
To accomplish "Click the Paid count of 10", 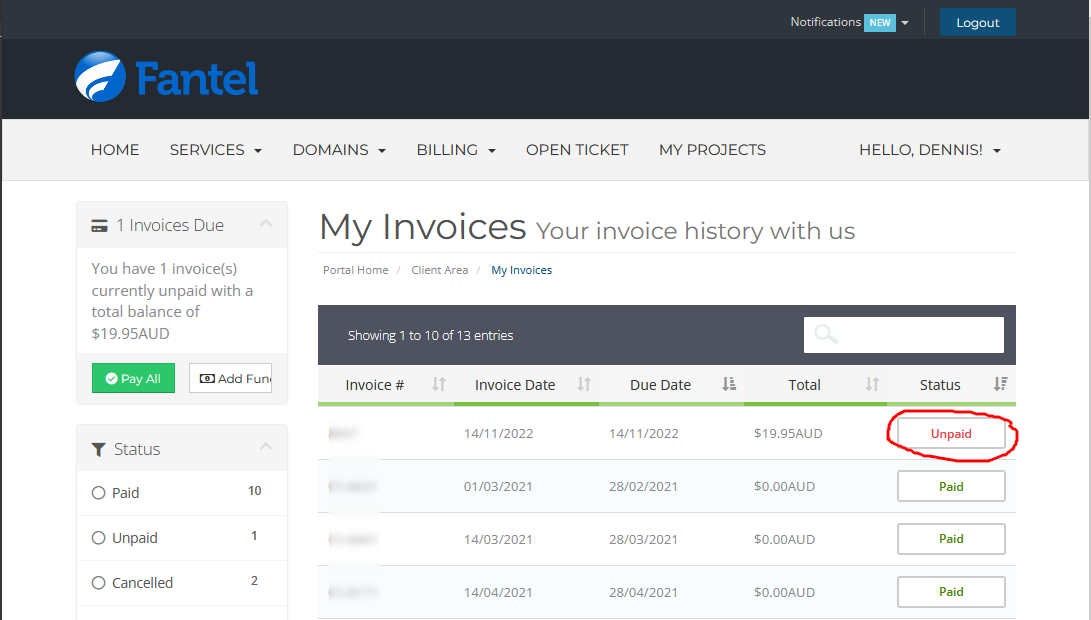I will pyautogui.click(x=255, y=491).
